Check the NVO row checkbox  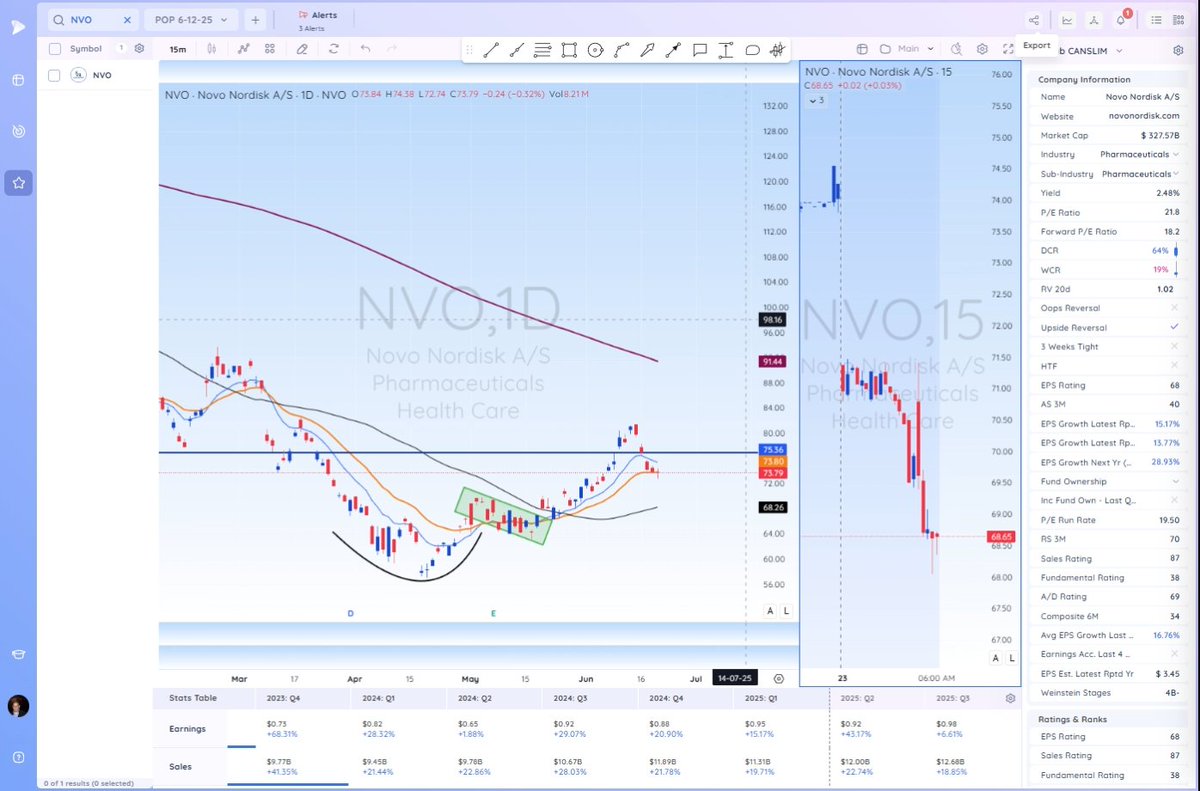(55, 75)
